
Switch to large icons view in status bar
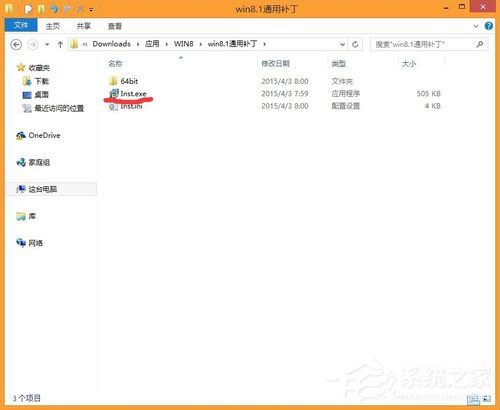pyautogui.click(x=487, y=398)
